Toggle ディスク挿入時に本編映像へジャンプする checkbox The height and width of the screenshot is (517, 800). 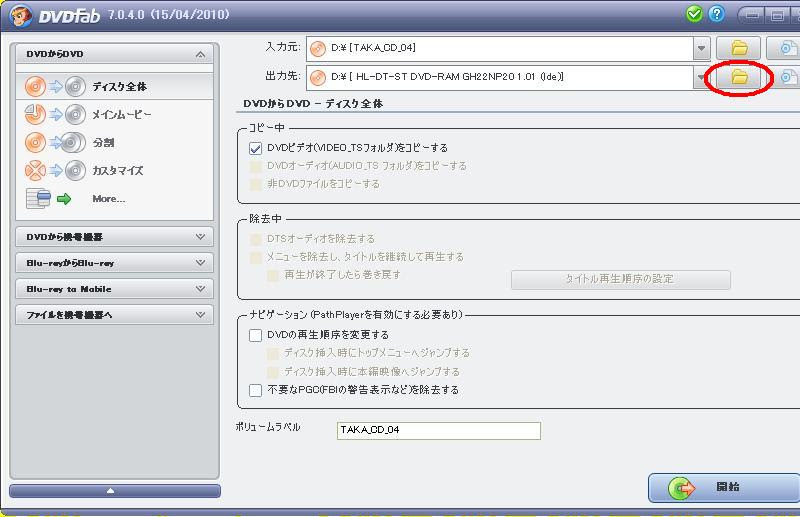coord(273,372)
